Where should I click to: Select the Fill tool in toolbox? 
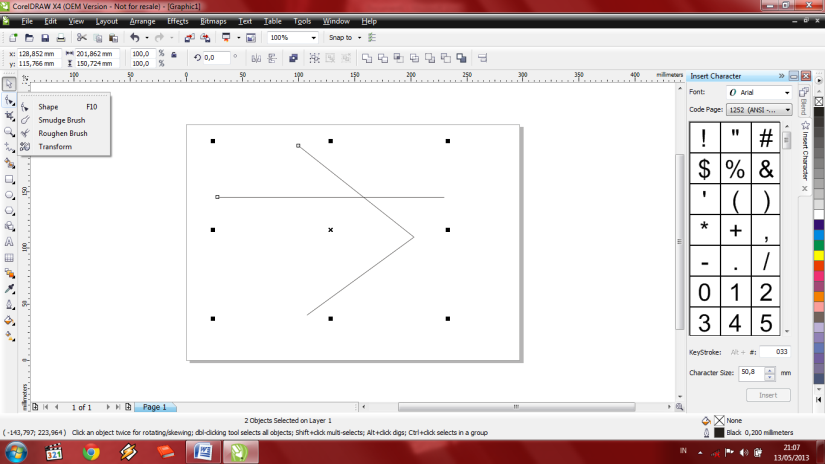[9, 321]
